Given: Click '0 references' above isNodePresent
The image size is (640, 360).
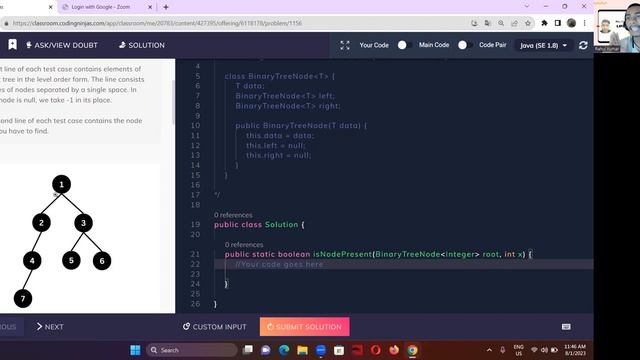Looking at the screenshot, I should tap(244, 244).
